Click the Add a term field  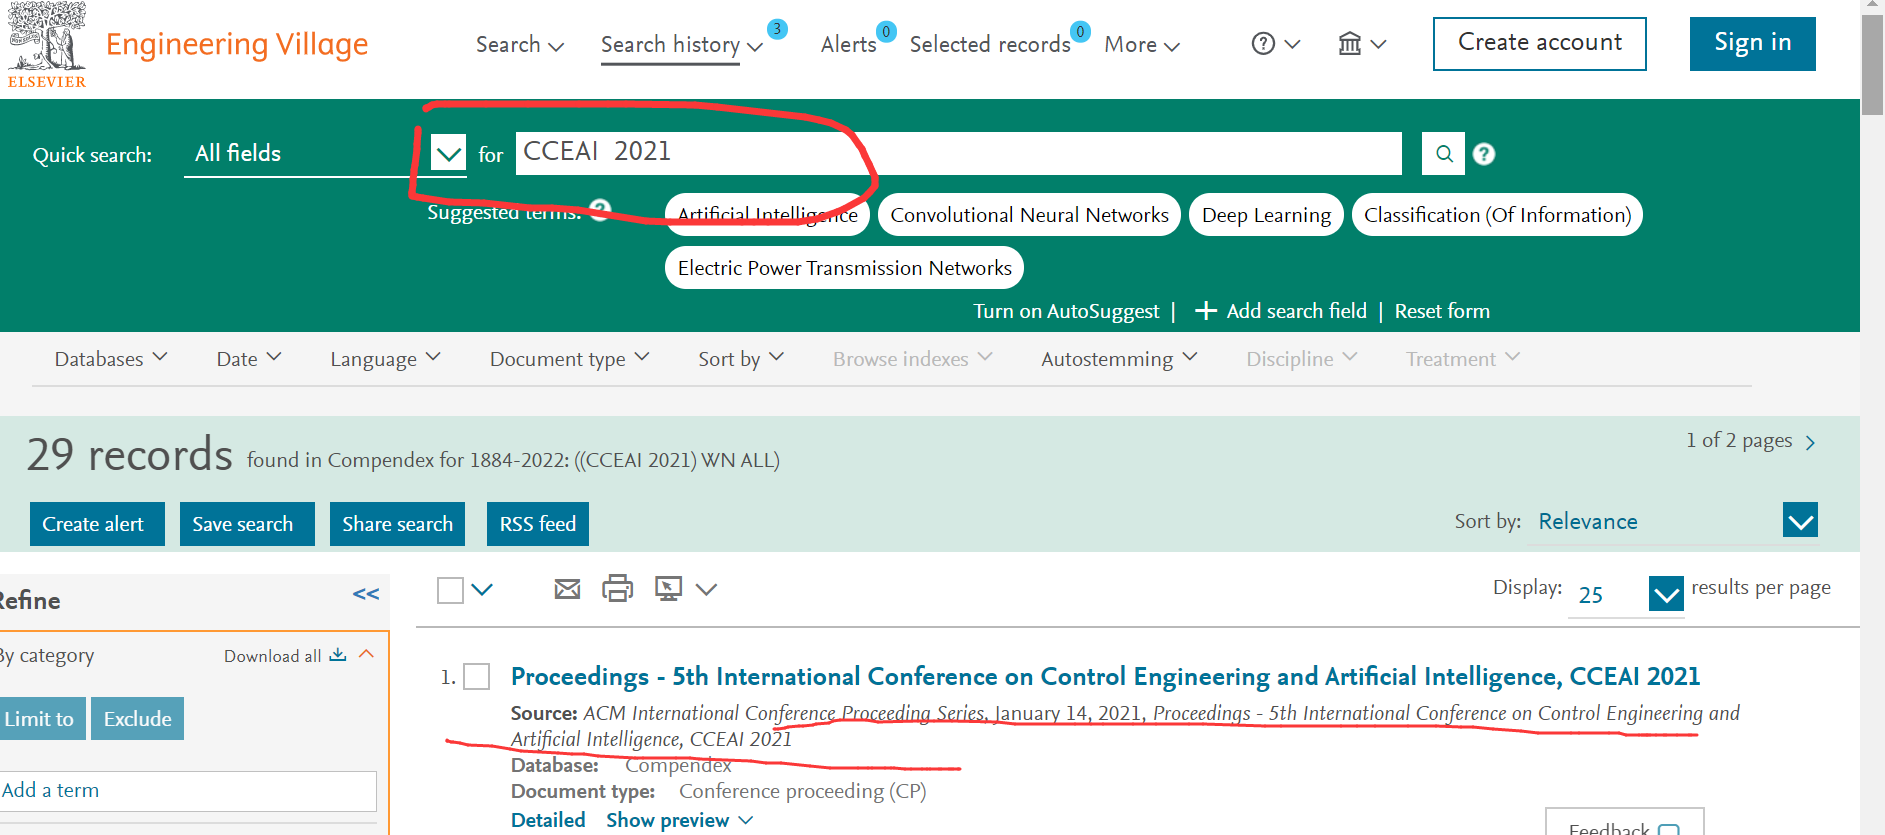tap(186, 791)
